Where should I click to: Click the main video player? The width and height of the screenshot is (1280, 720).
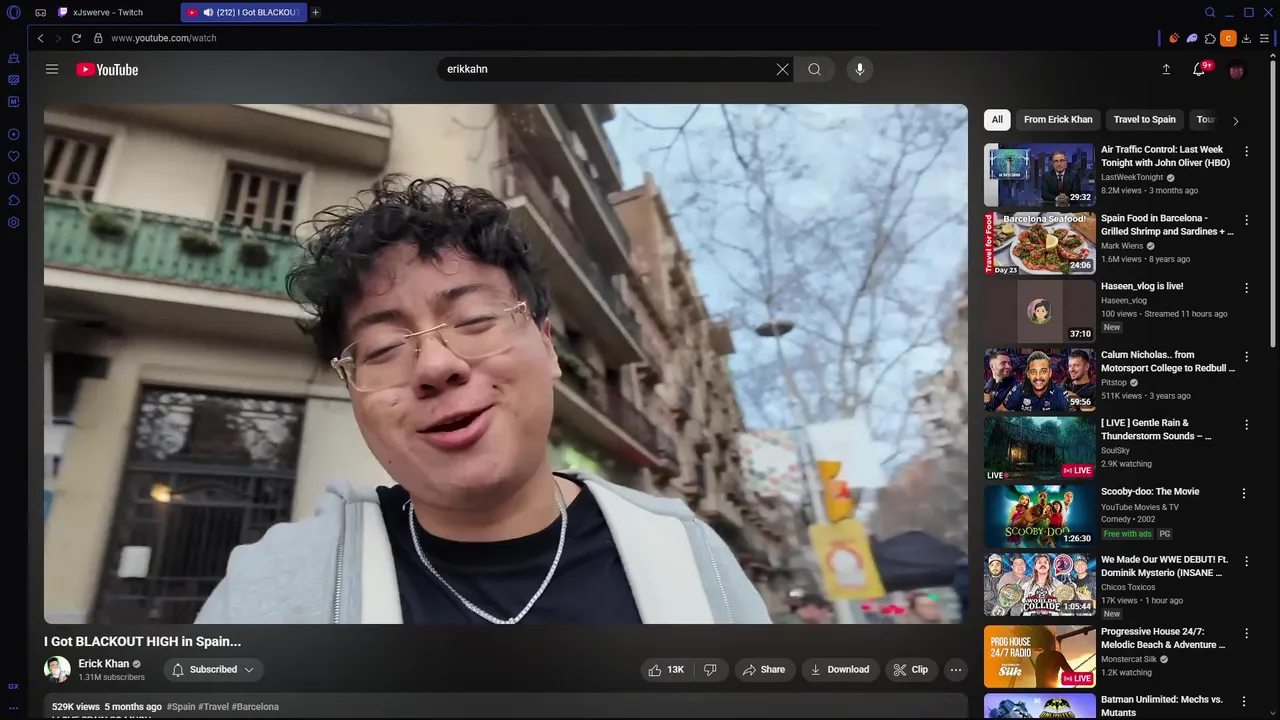click(x=506, y=364)
